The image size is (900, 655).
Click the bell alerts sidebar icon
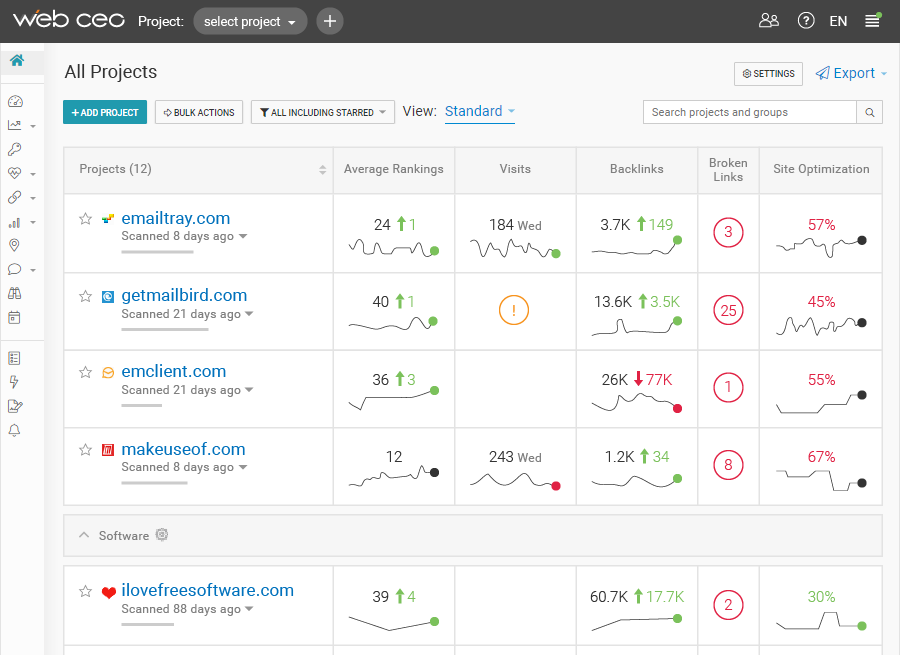click(x=14, y=431)
